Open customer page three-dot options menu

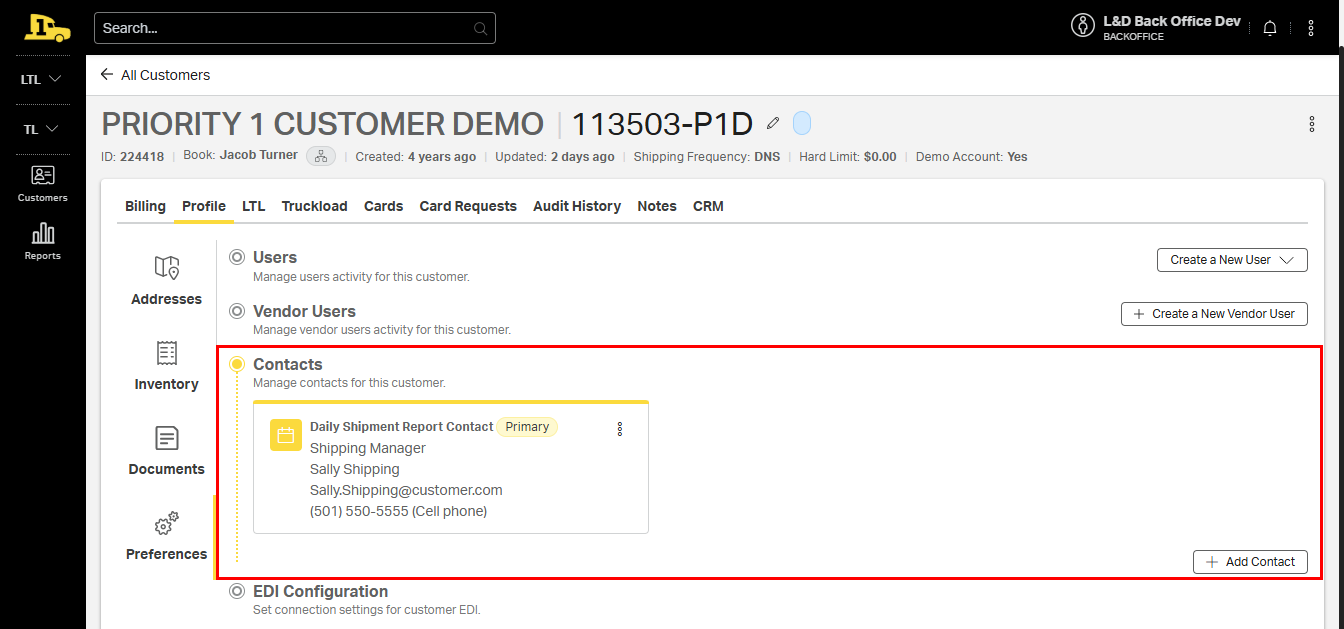point(1312,124)
